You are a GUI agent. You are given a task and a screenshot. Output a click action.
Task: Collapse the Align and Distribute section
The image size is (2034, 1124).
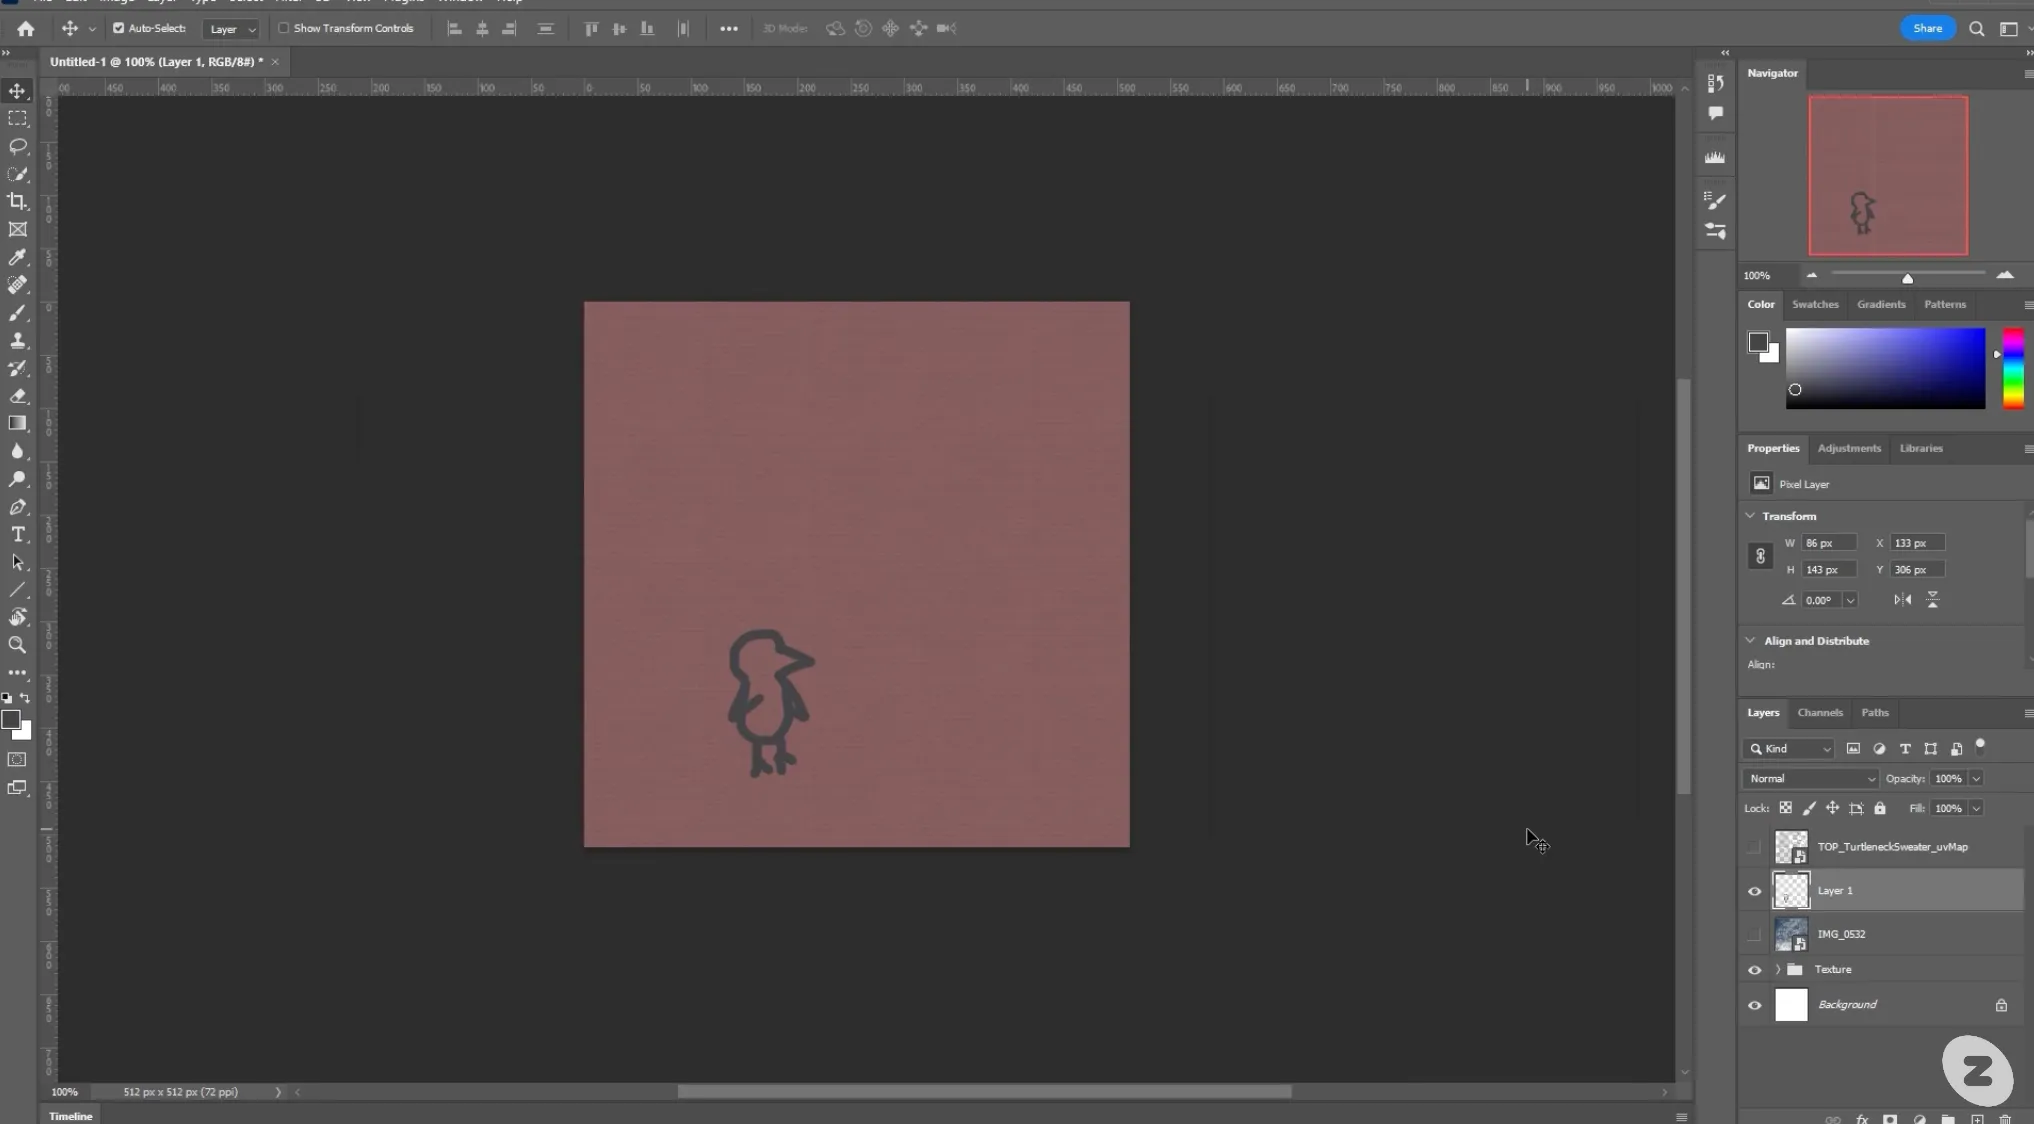pyautogui.click(x=1750, y=641)
